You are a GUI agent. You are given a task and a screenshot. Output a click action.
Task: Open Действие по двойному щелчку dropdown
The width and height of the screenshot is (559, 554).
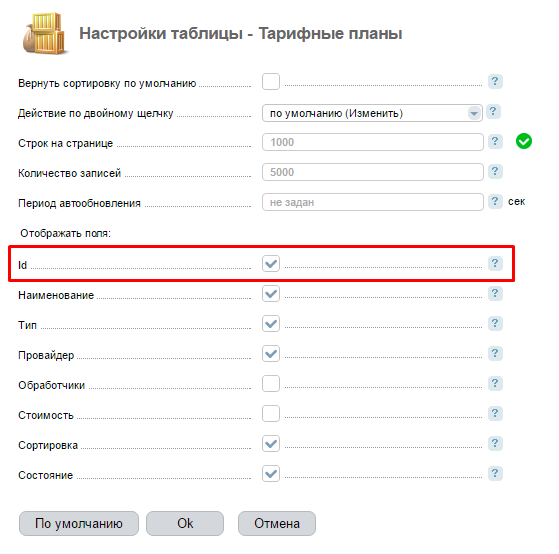(372, 113)
